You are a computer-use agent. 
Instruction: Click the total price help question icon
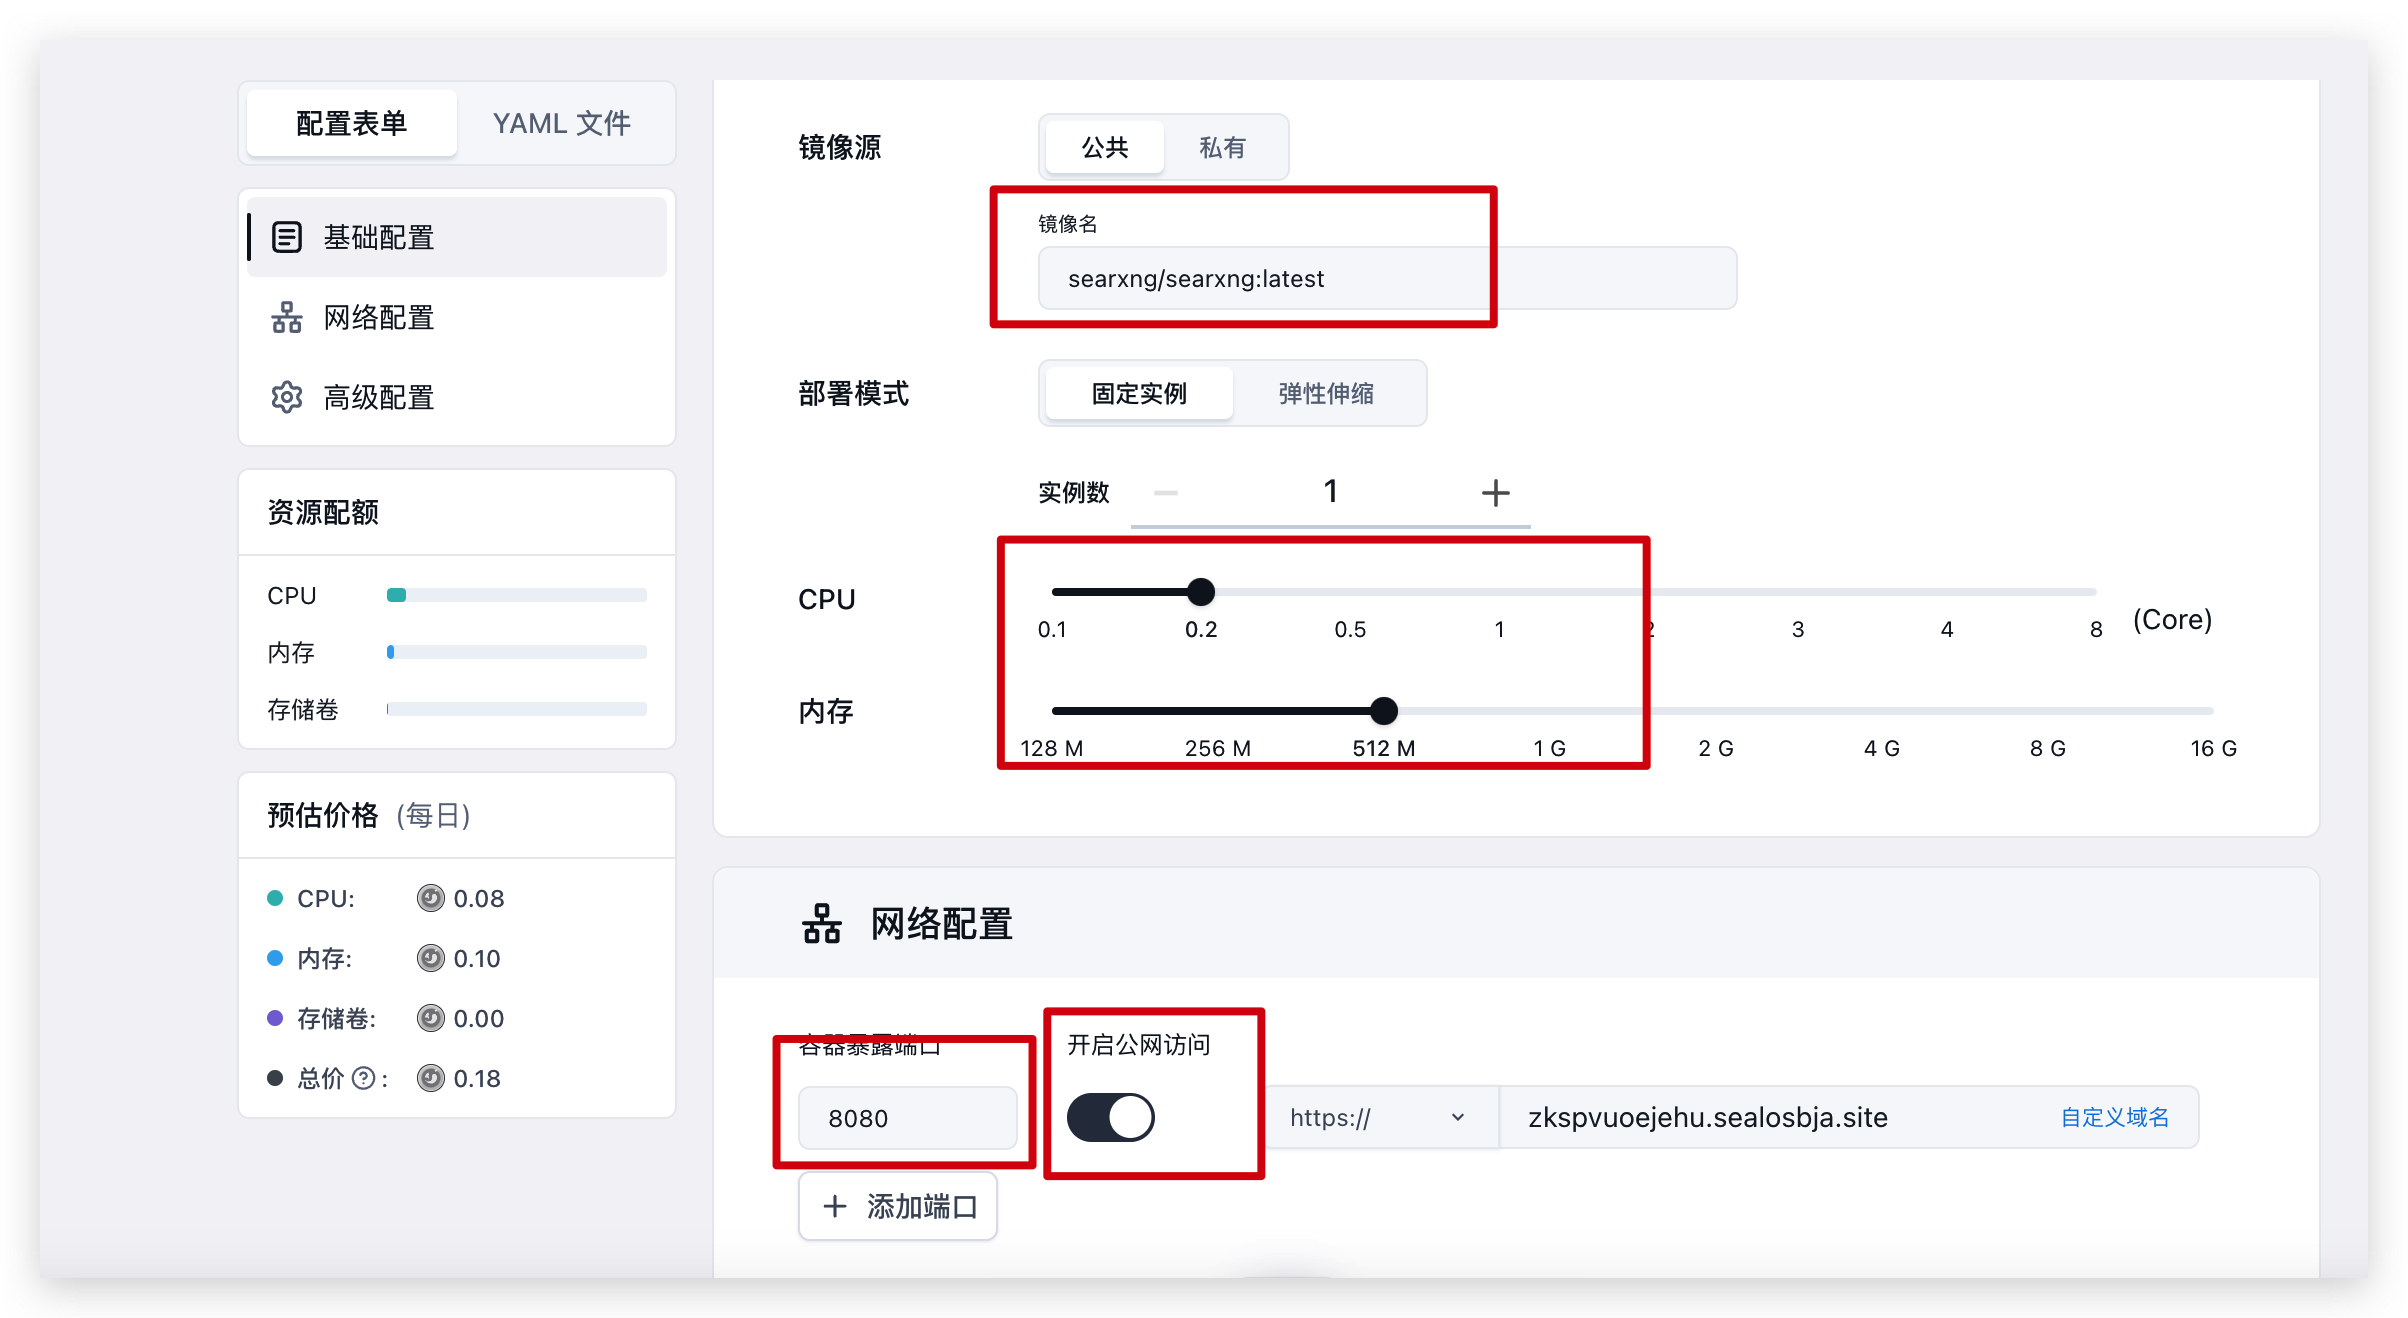coord(364,1078)
